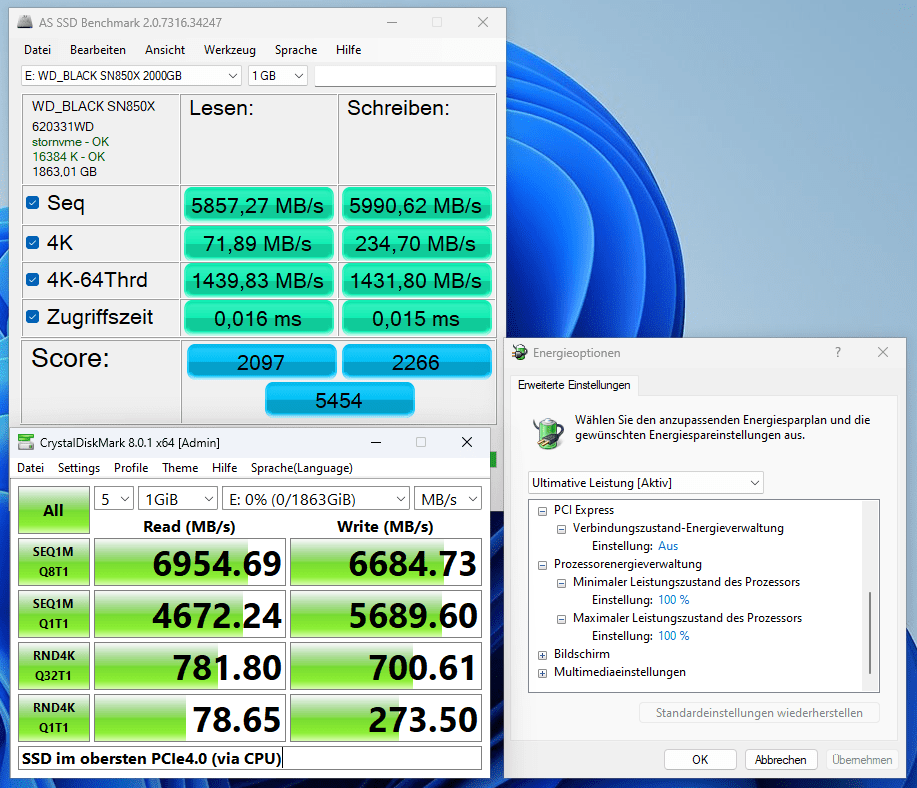Expand the Bildschirm tree node

(542, 655)
